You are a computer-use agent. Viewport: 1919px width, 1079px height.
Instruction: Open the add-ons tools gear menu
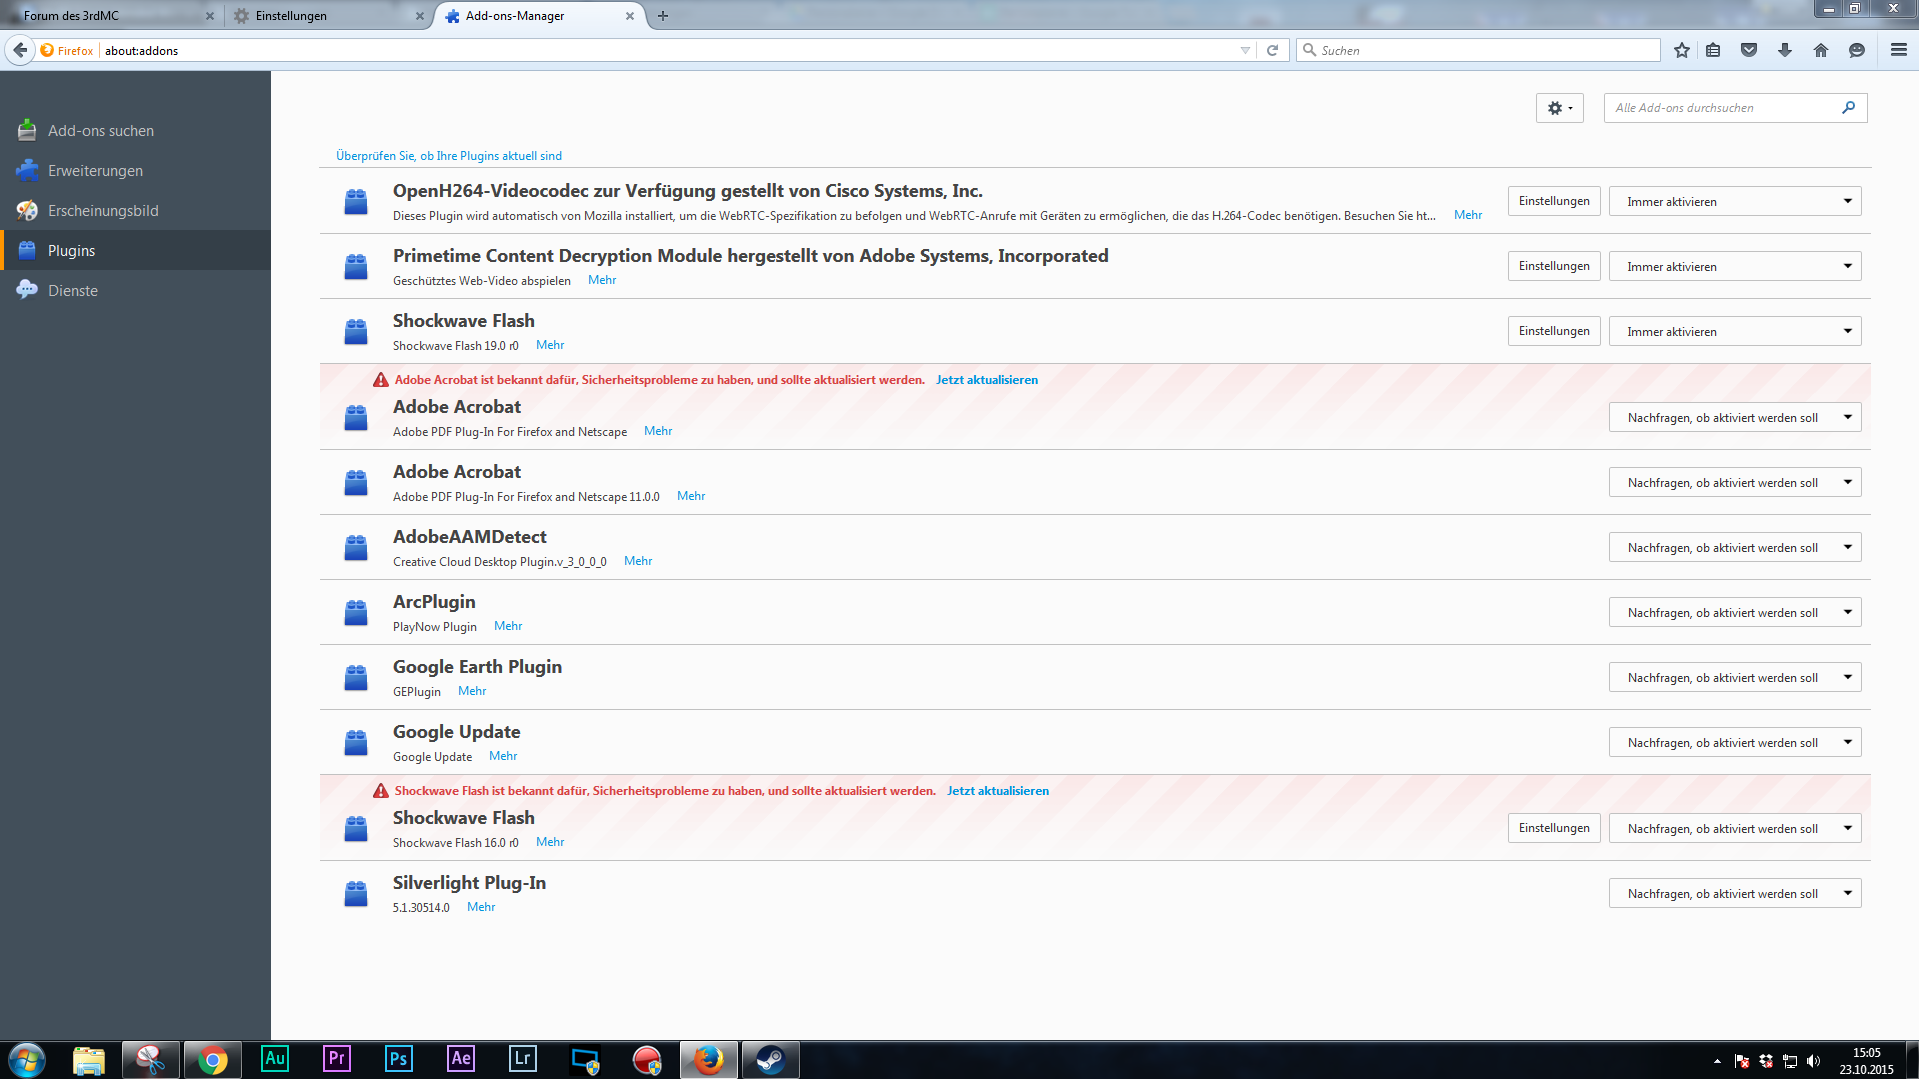pyautogui.click(x=1560, y=108)
